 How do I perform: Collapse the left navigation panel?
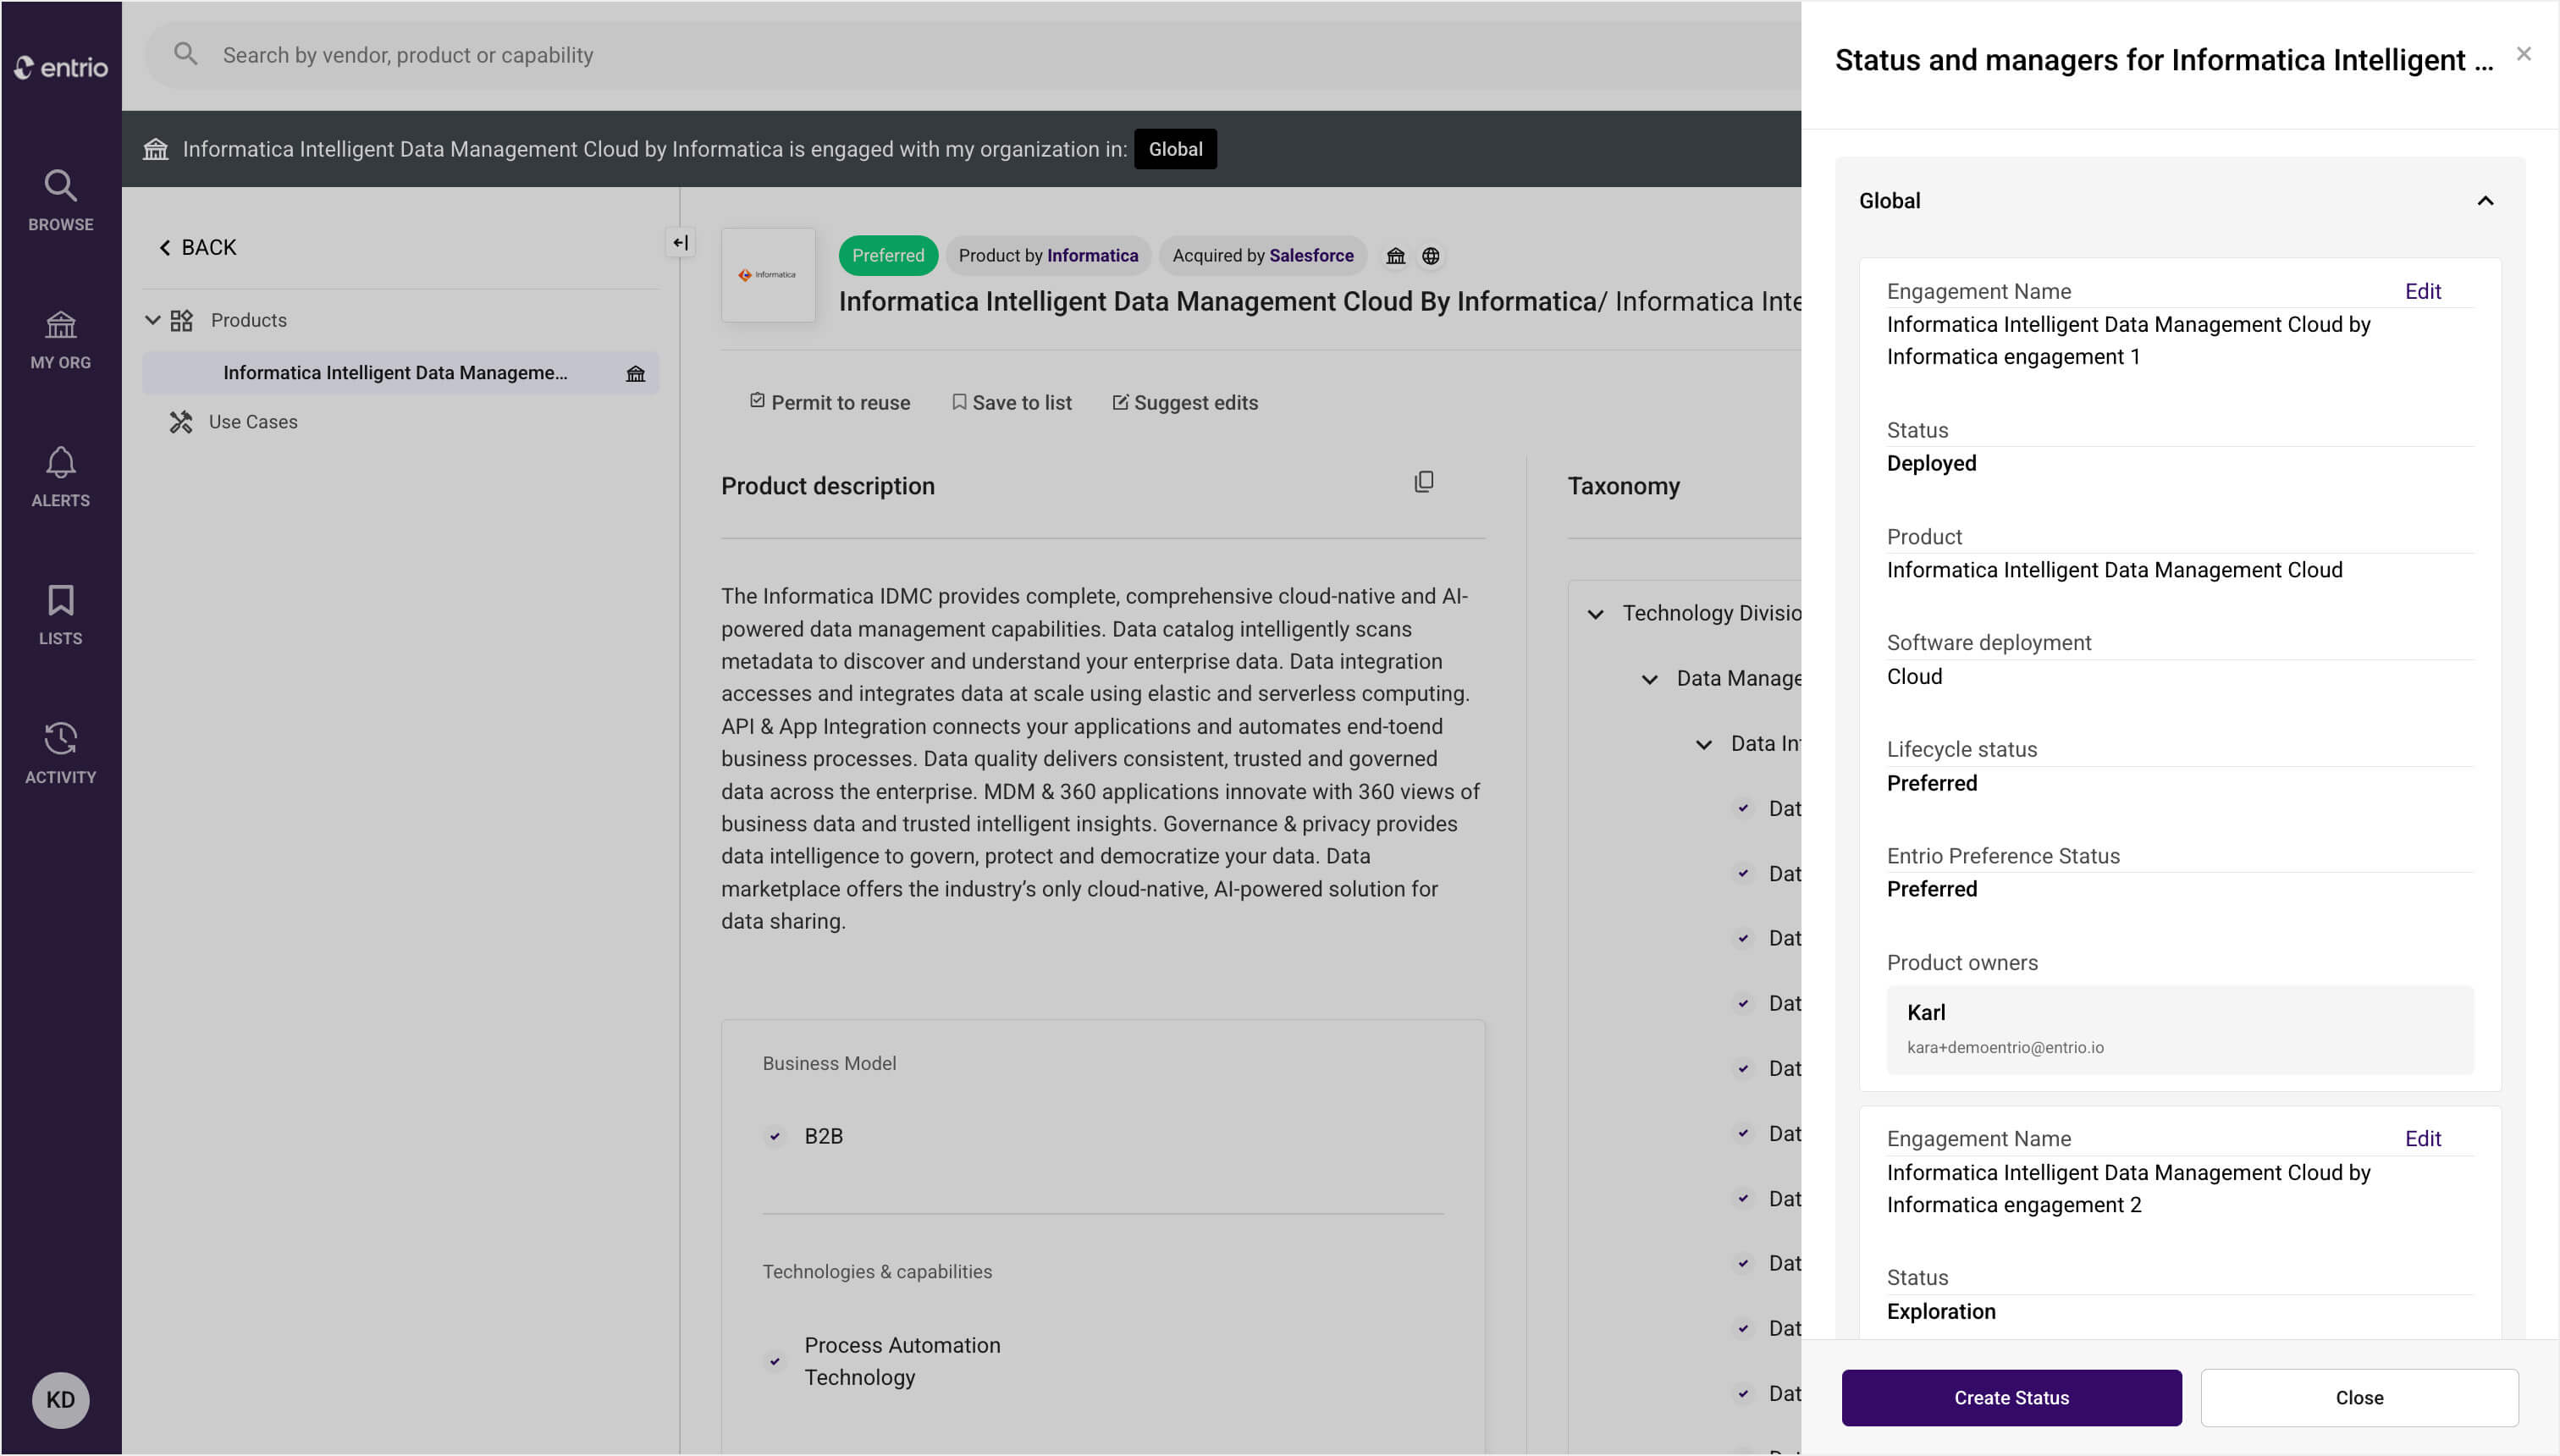[x=680, y=243]
